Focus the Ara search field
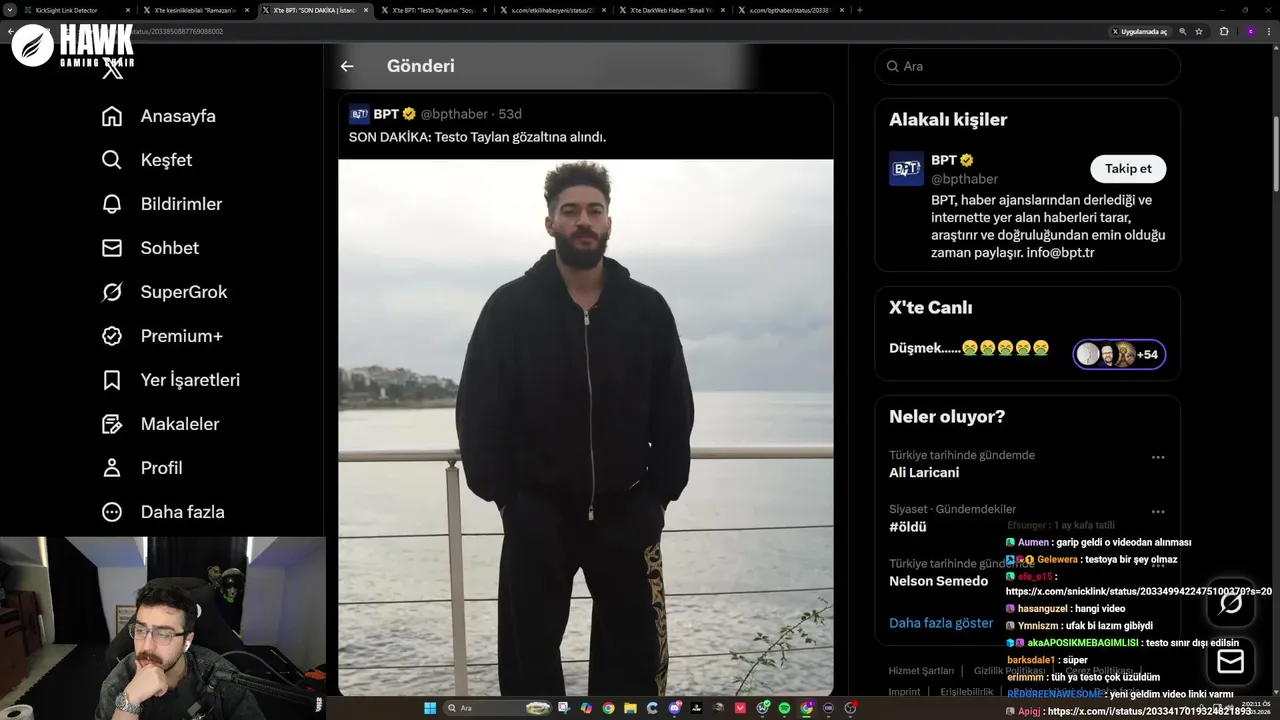 click(x=1027, y=66)
